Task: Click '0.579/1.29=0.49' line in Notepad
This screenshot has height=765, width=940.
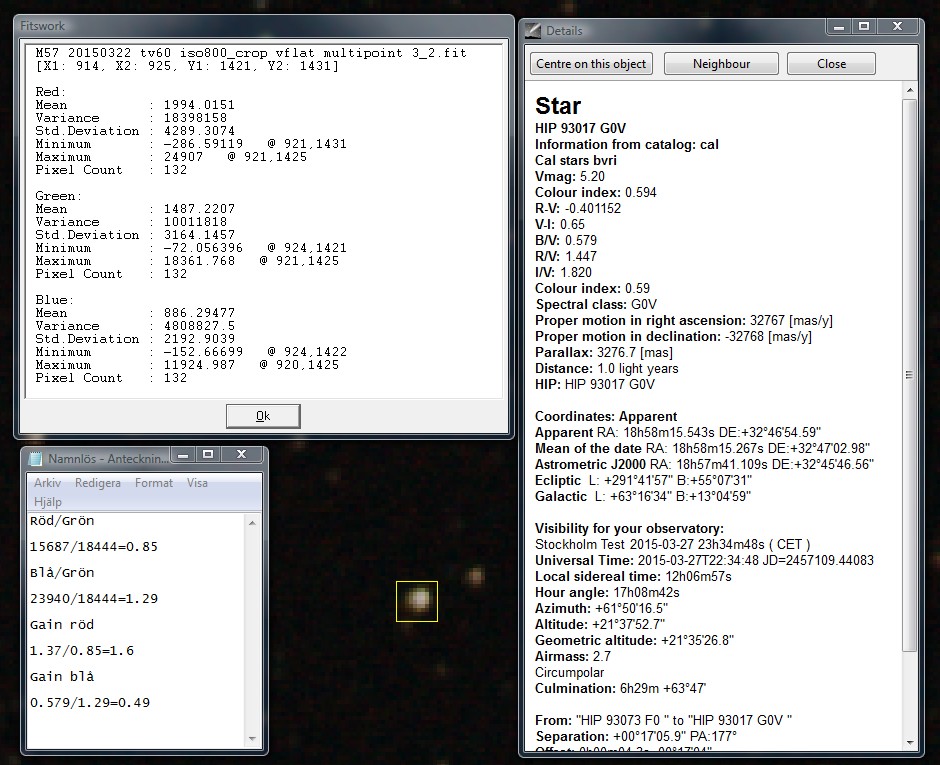Action: pyautogui.click(x=90, y=703)
